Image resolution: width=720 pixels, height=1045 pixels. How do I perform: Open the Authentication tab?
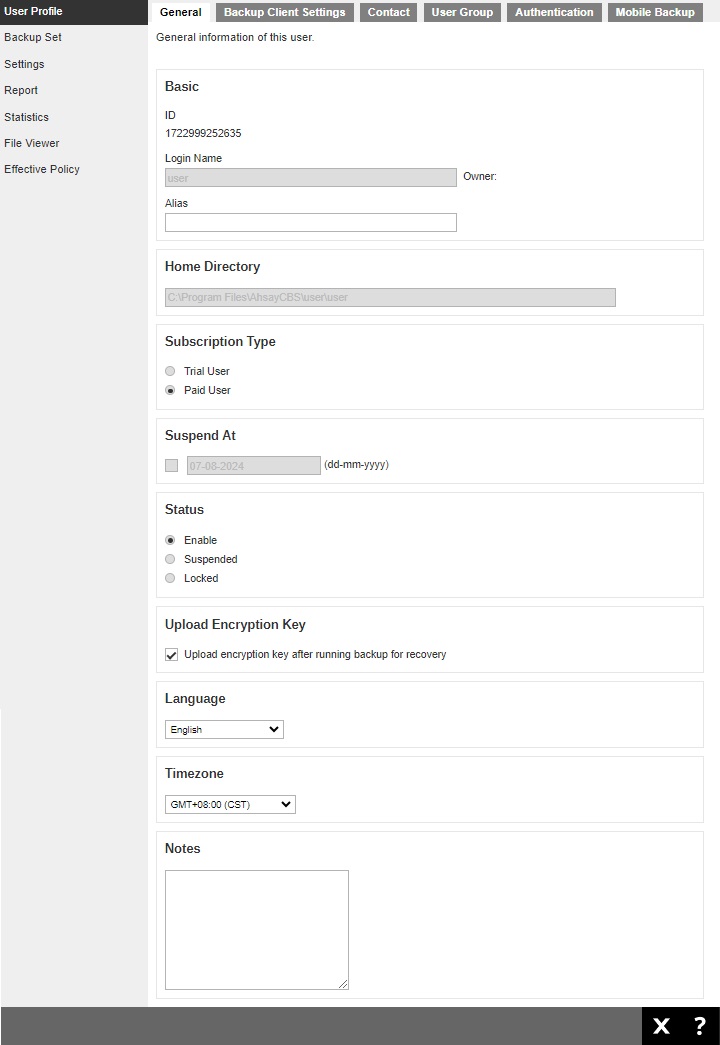[553, 12]
